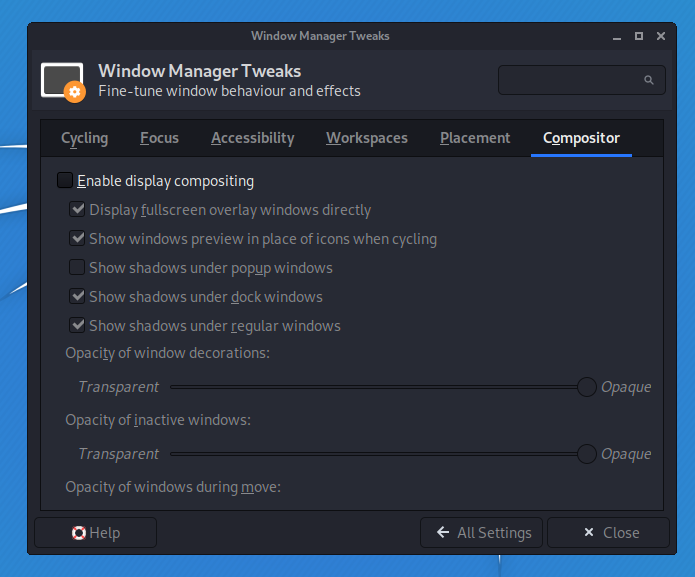
Task: Open the Focus tab
Action: pos(160,138)
